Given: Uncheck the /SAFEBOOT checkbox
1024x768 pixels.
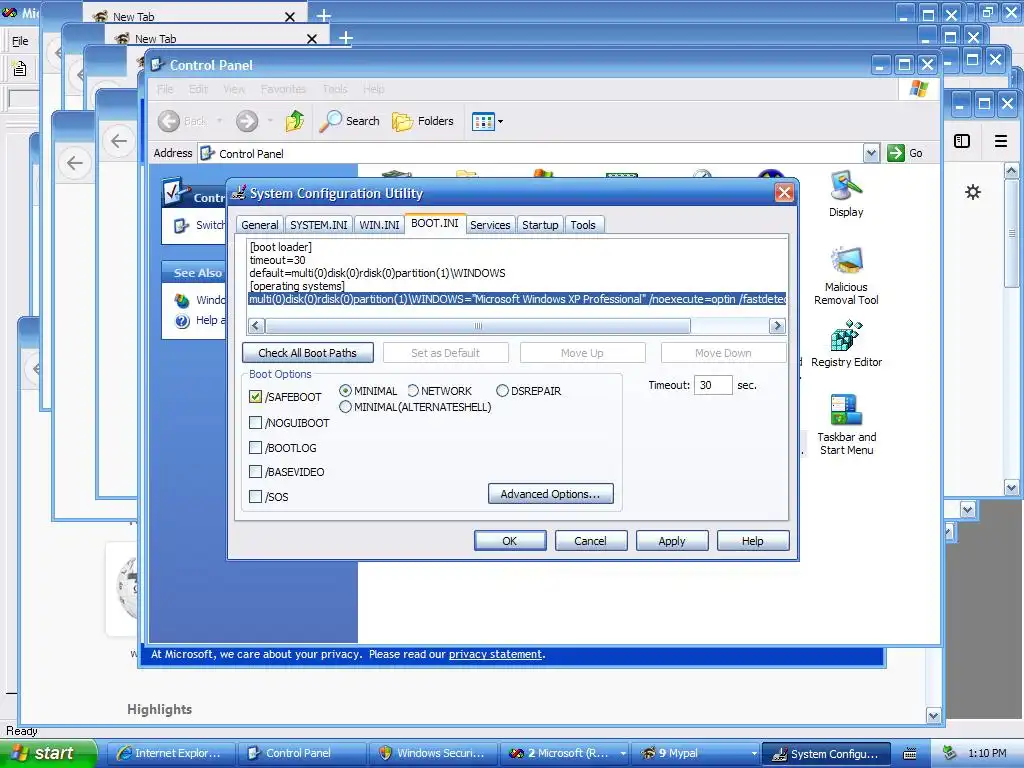Looking at the screenshot, I should coord(255,396).
